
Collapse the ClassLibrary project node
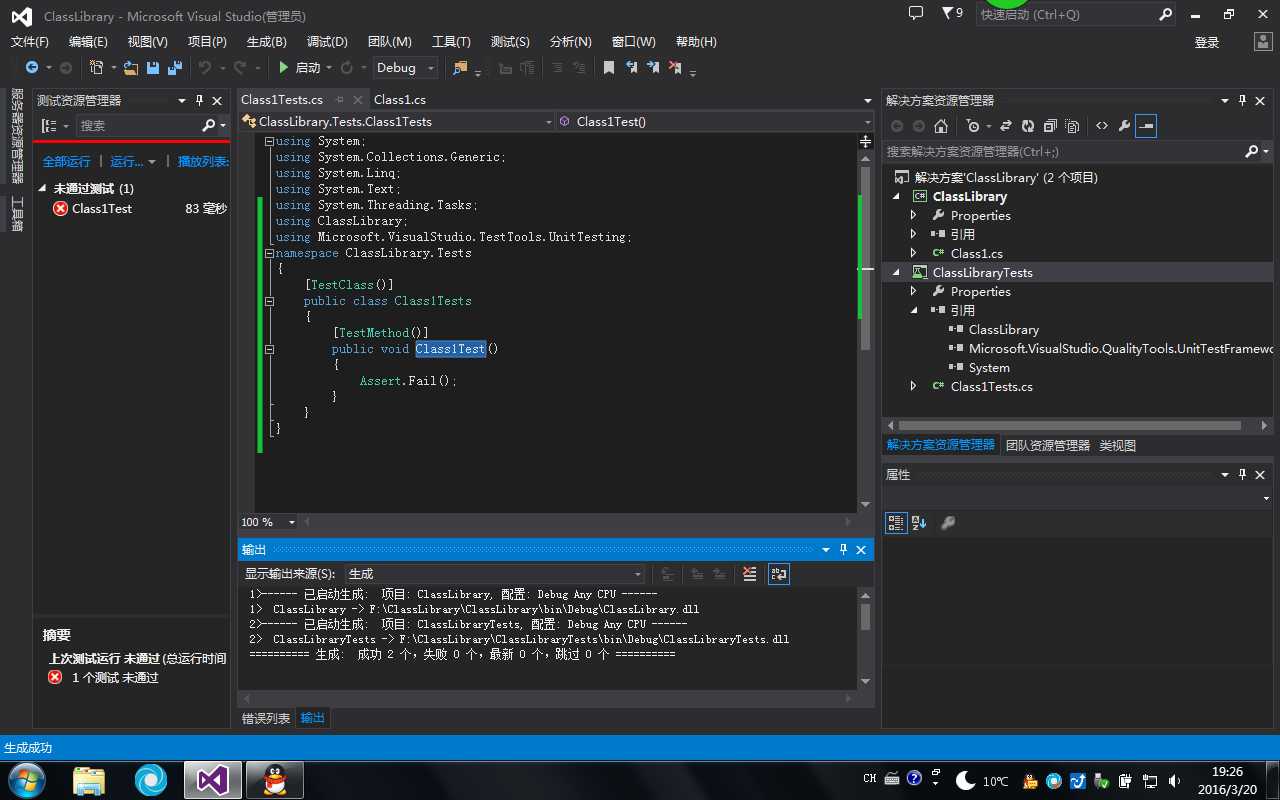pos(895,197)
